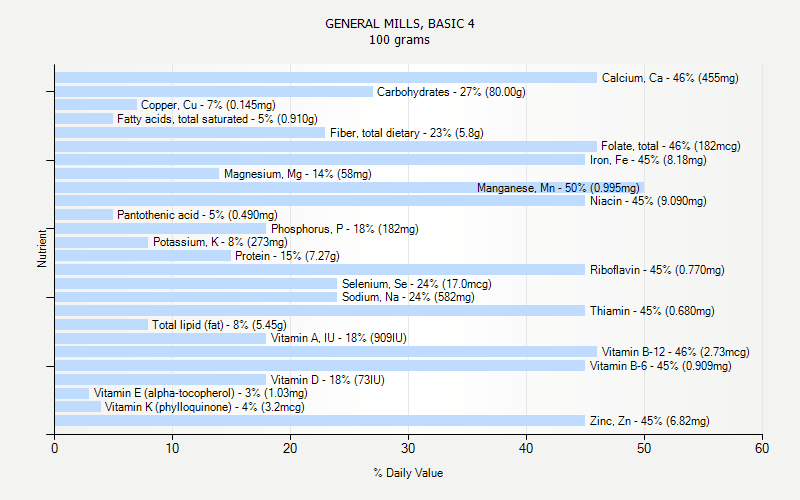Click the Thiamin bar in the chart

320,310
